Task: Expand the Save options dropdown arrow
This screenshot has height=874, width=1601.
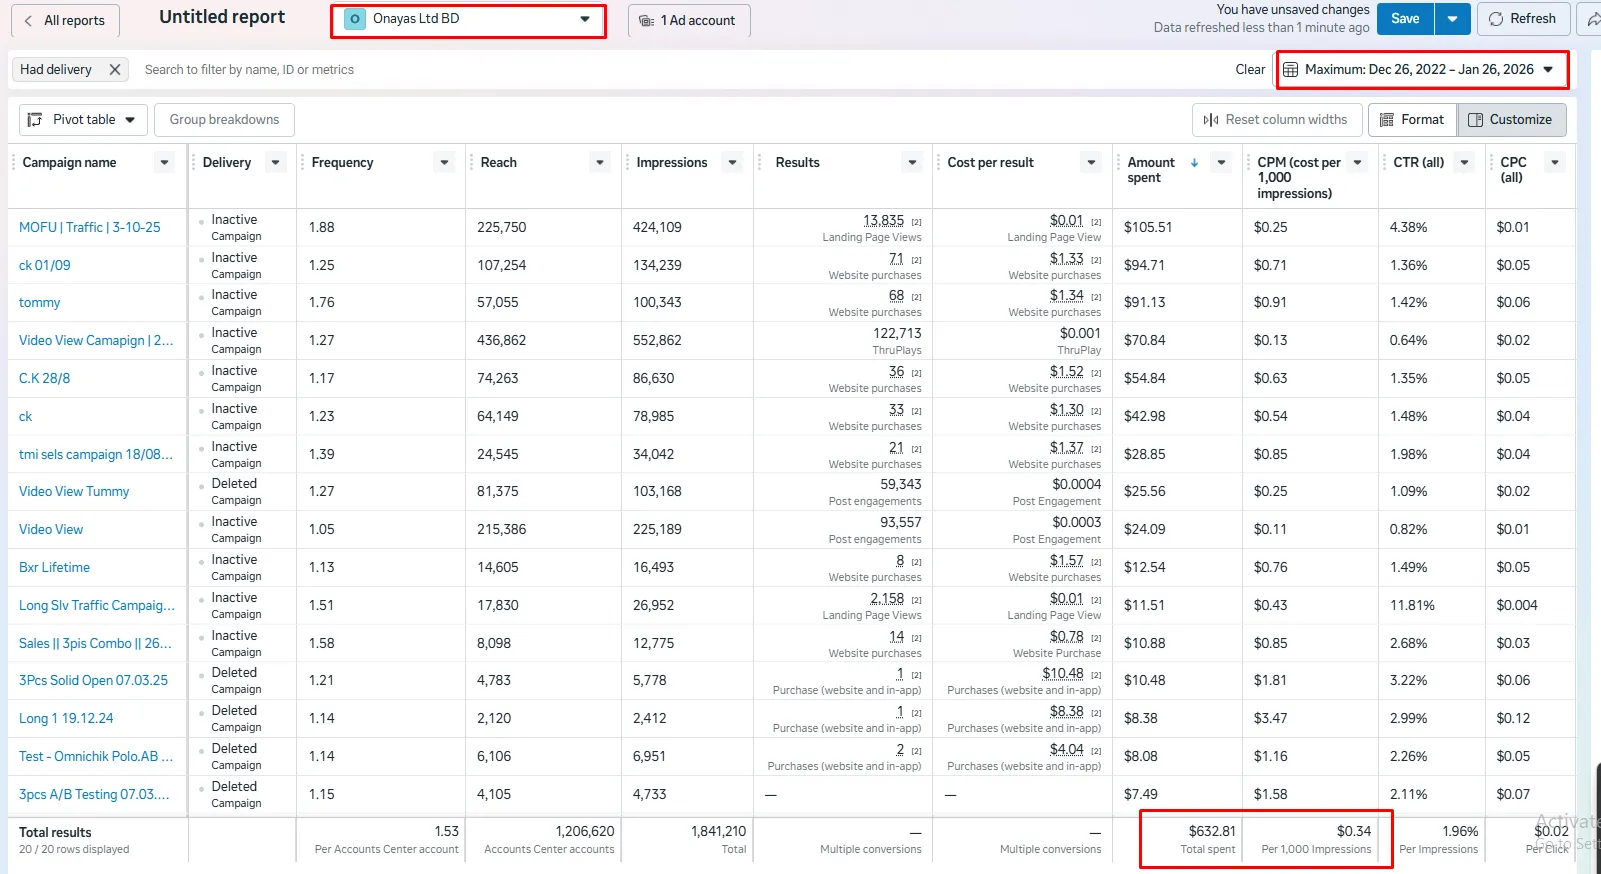Action: tap(1452, 19)
